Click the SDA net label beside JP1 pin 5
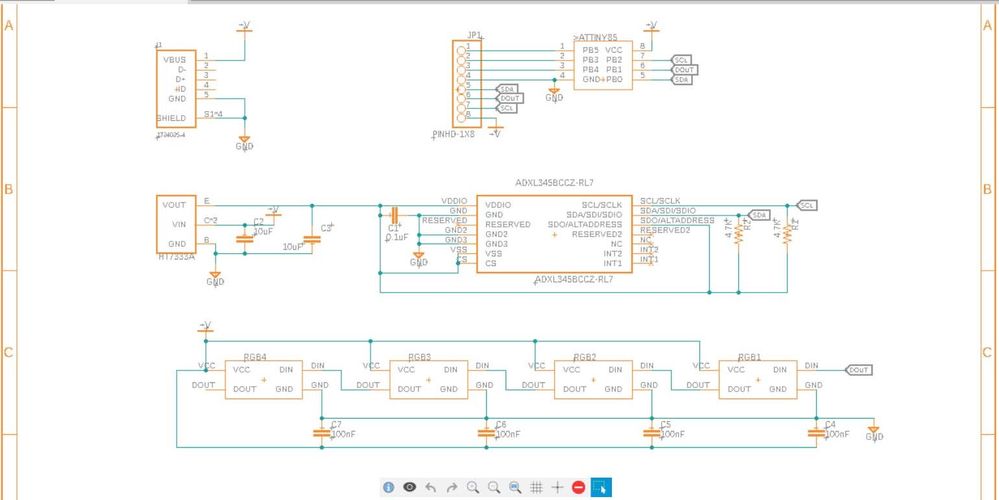999x500 pixels. pos(507,89)
